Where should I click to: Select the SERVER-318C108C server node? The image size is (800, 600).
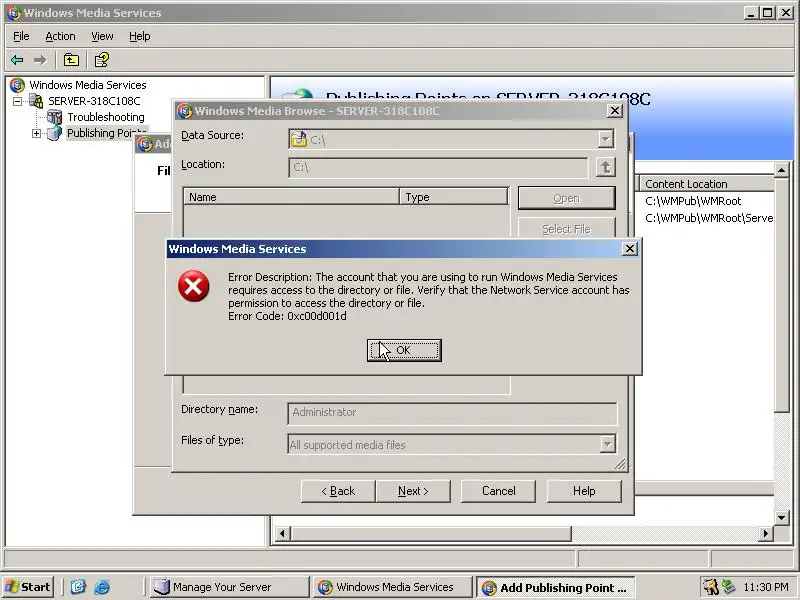coord(94,101)
